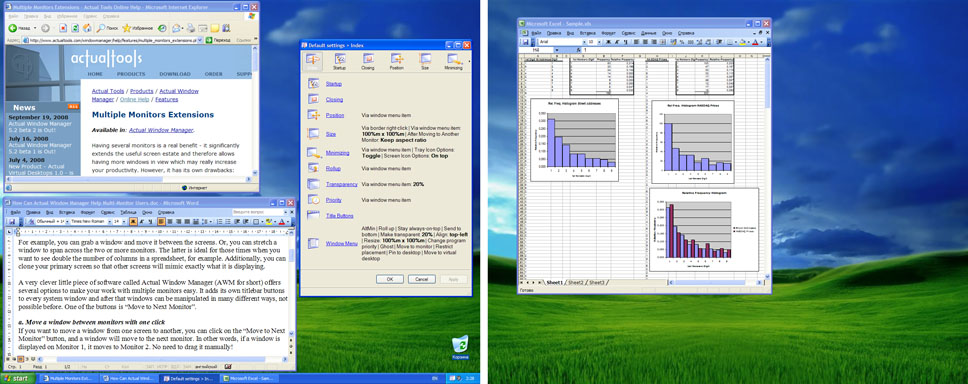The width and height of the screenshot is (968, 384).
Task: Open the Excel Name Box dropdown
Action: click(557, 50)
